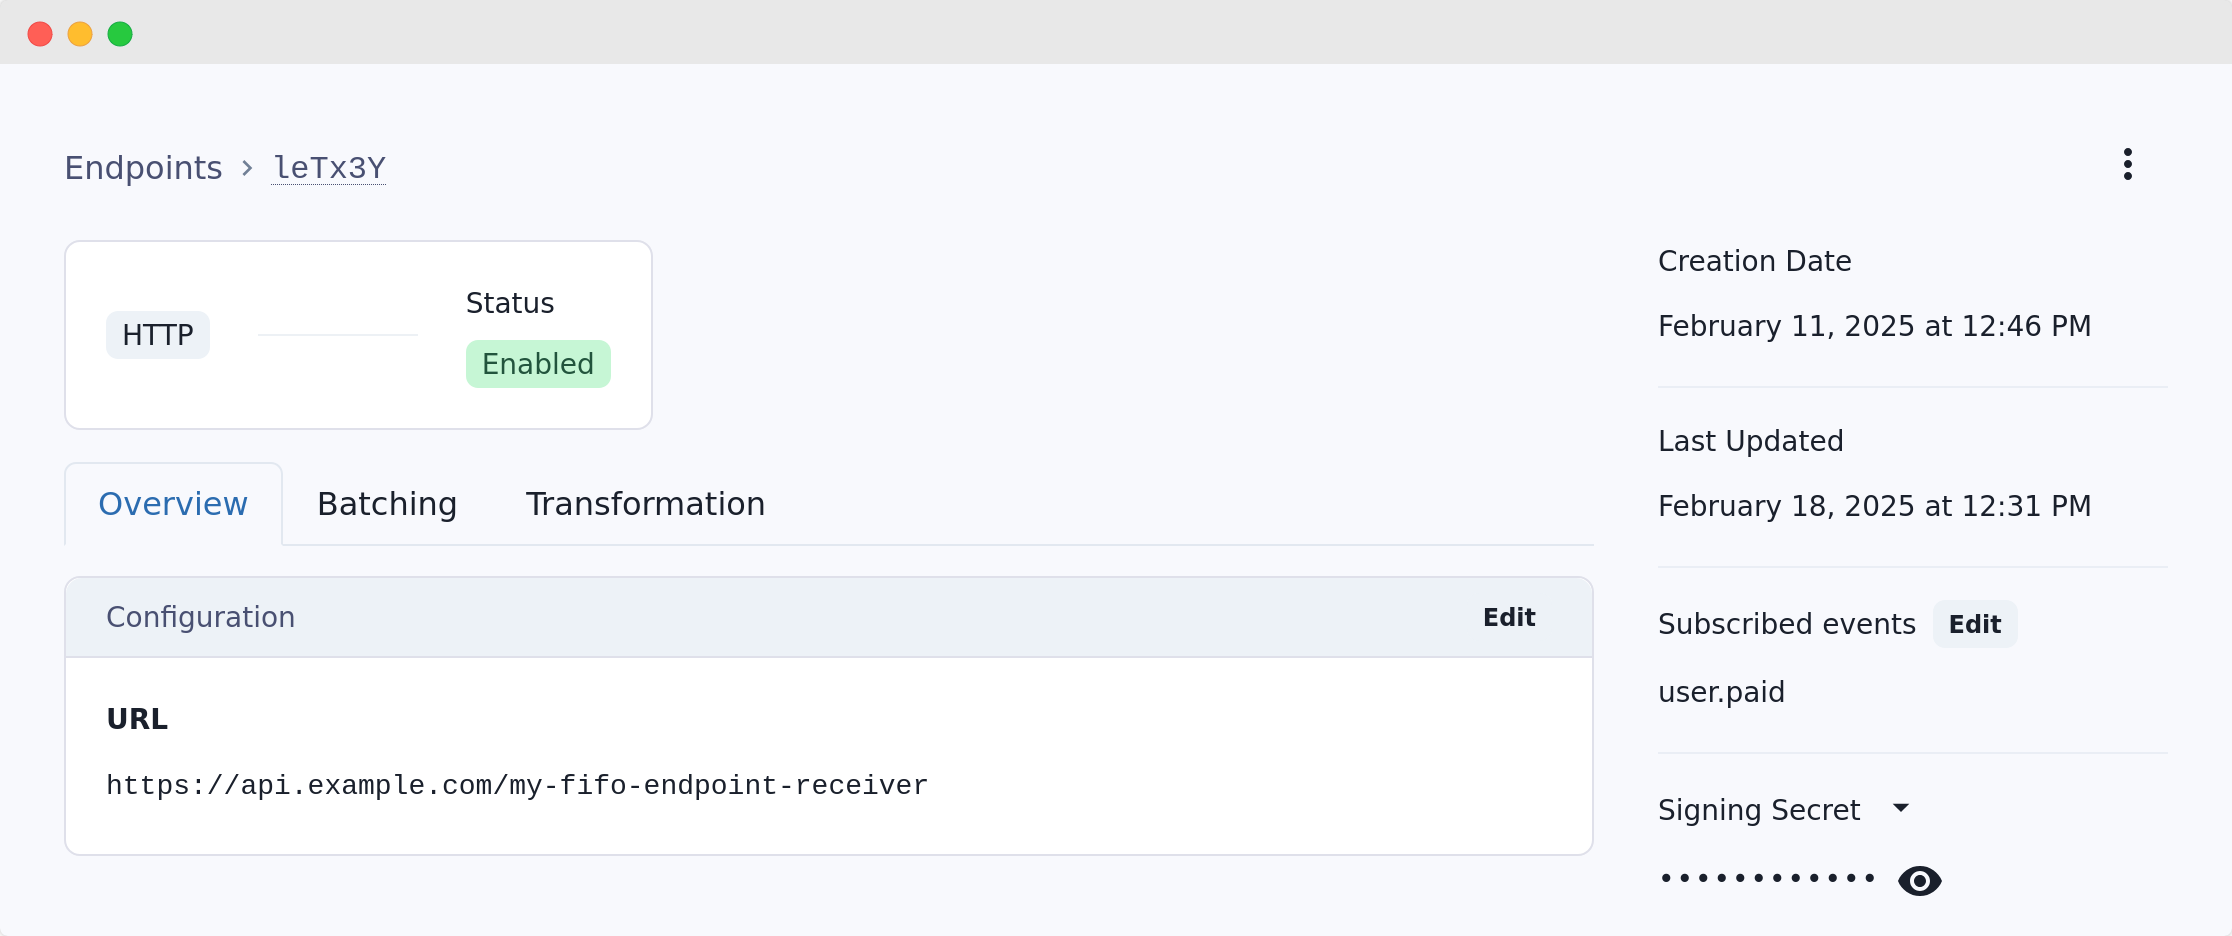Edit the Configuration section
Viewport: 2232px width, 936px height.
click(x=1509, y=617)
